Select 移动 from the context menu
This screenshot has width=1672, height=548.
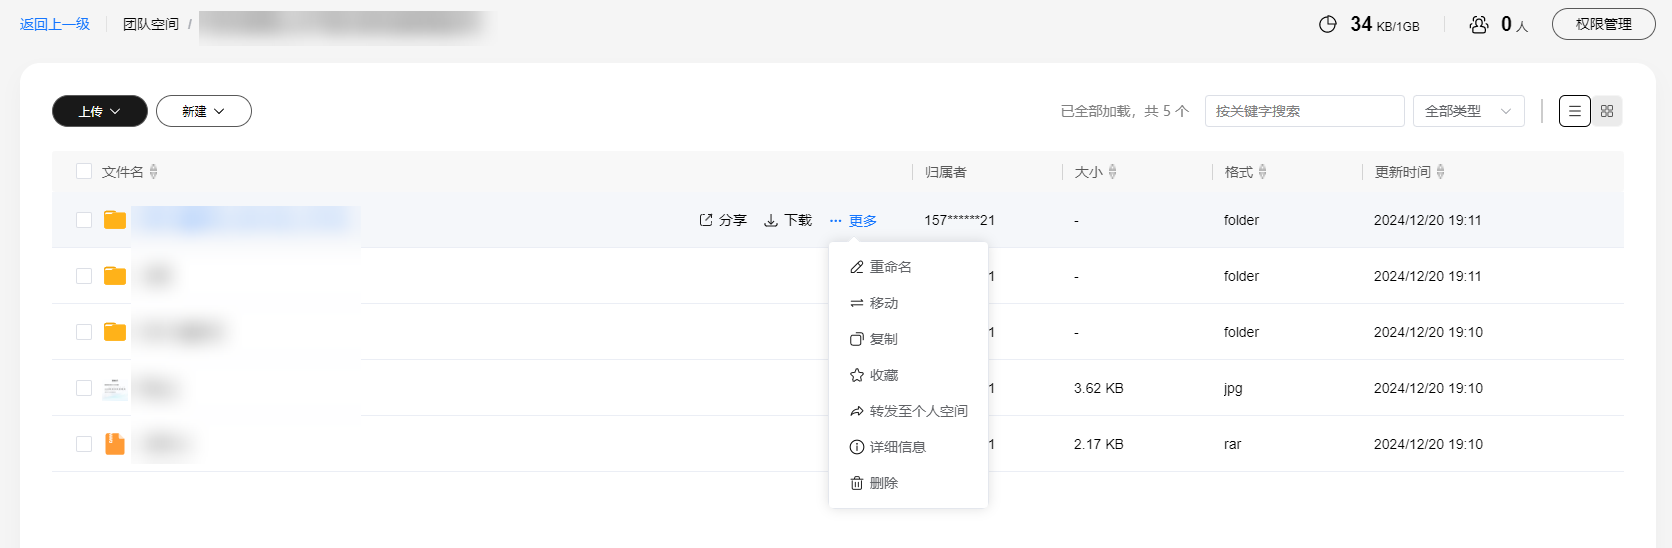(x=908, y=303)
